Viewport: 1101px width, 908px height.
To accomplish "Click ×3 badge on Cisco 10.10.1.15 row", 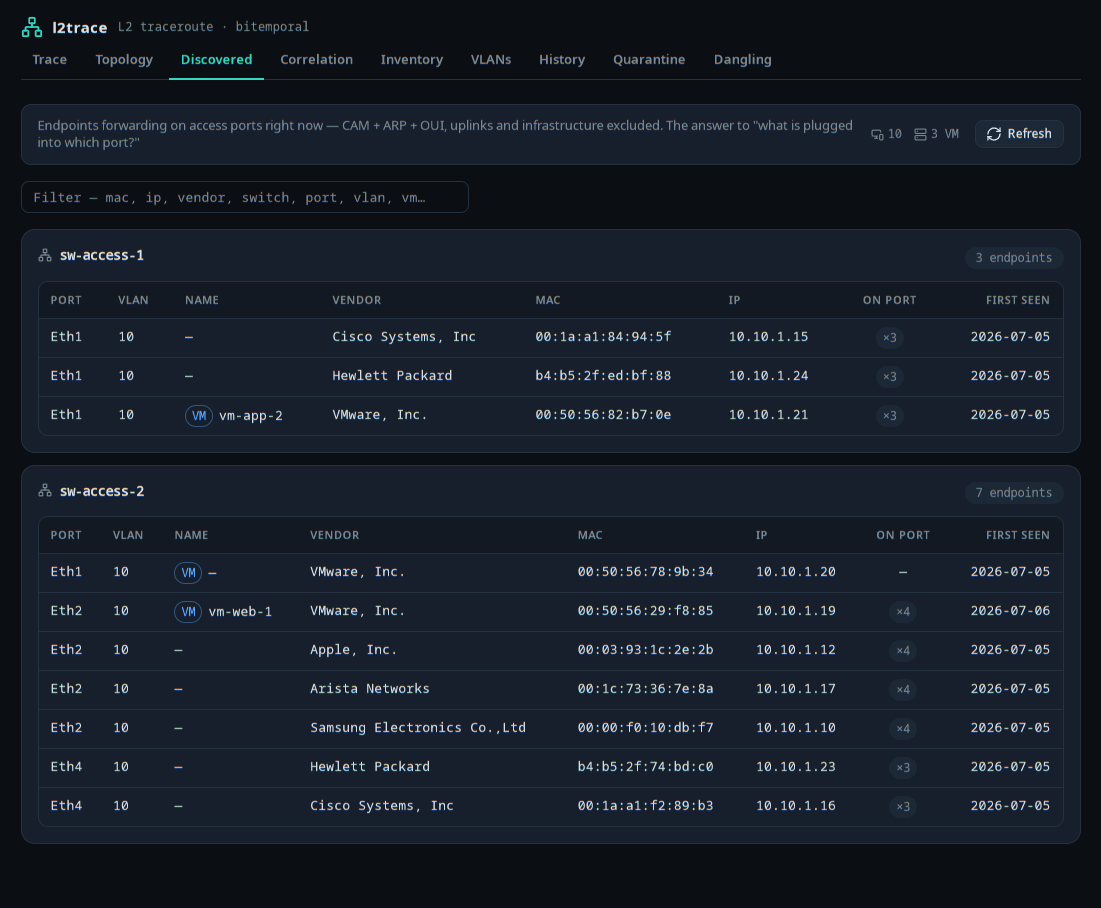I will point(890,338).
